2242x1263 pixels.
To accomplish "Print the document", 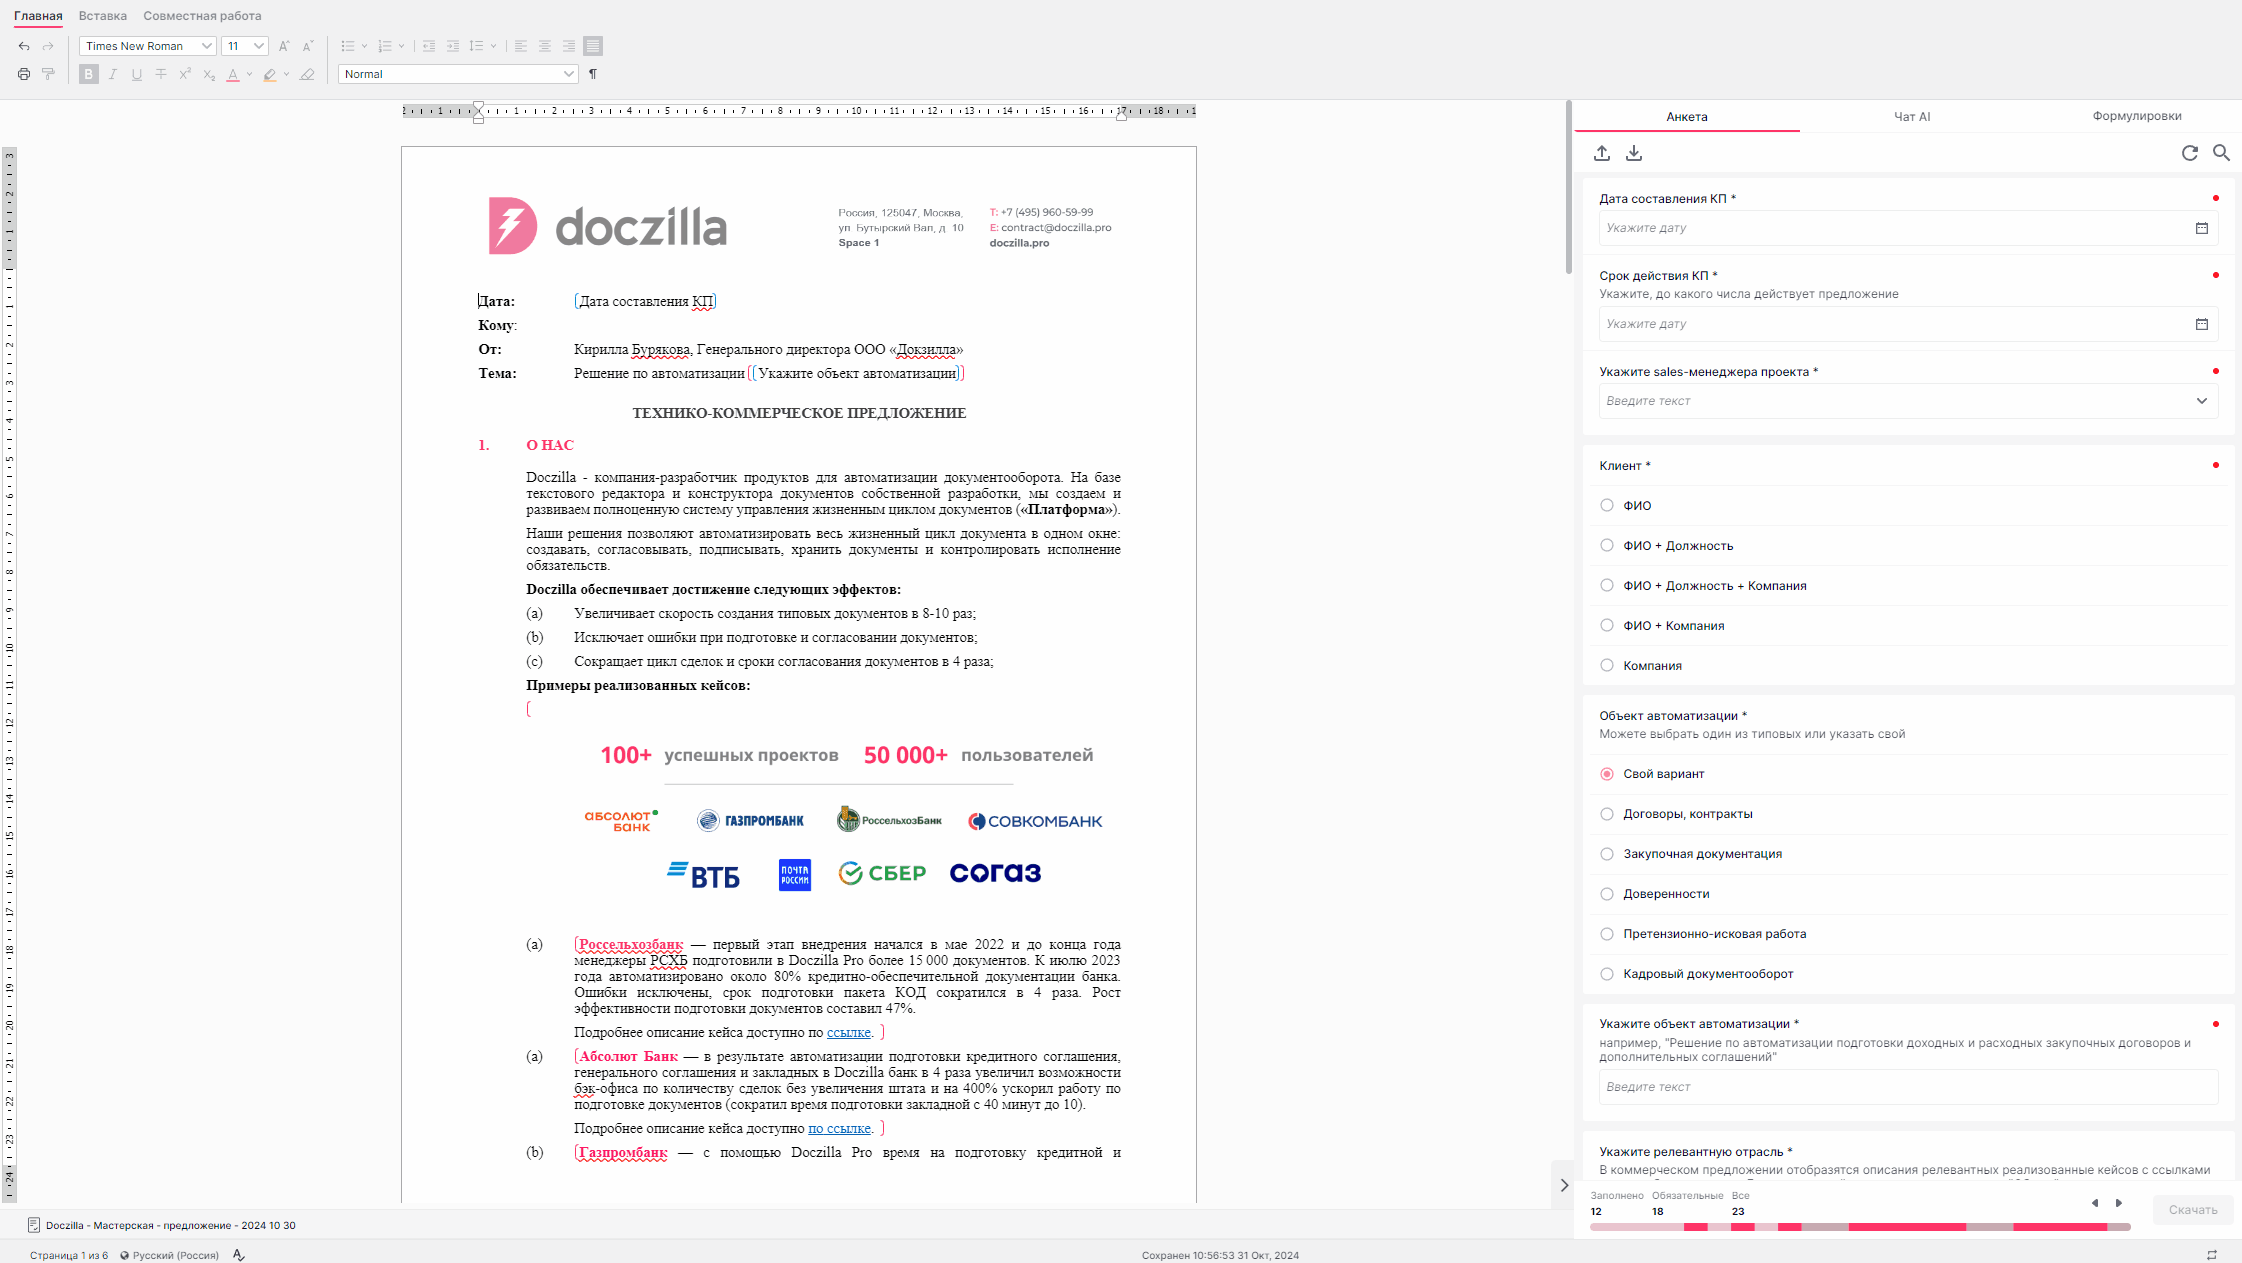I will click(x=24, y=74).
